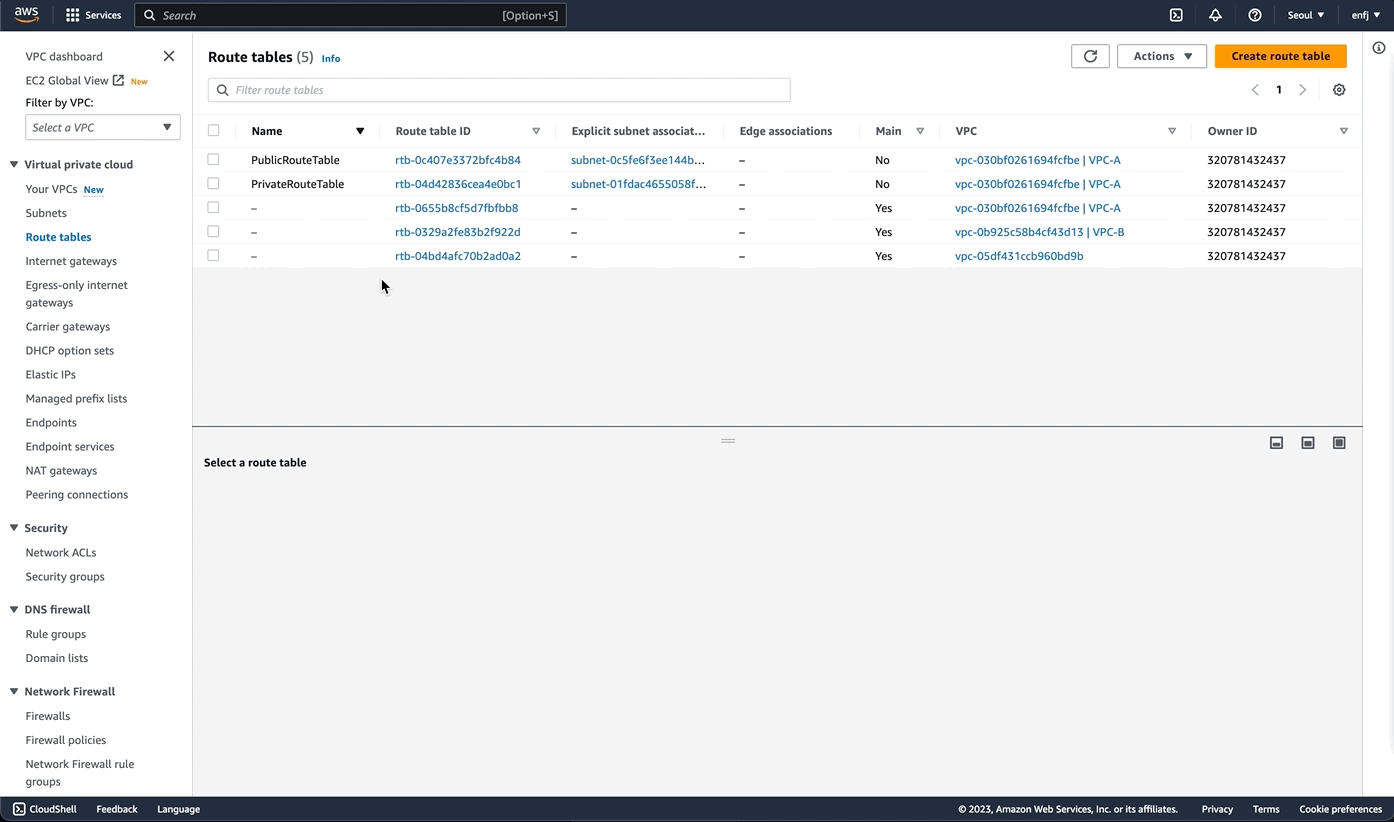1394x822 pixels.
Task: Sort by the VPC column arrow
Action: pyautogui.click(x=1172, y=131)
